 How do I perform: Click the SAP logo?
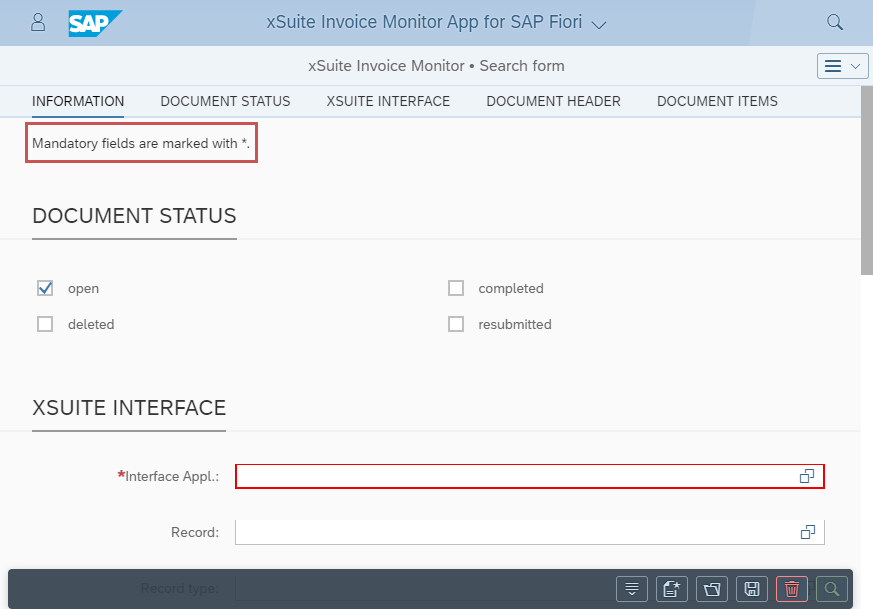coord(95,22)
